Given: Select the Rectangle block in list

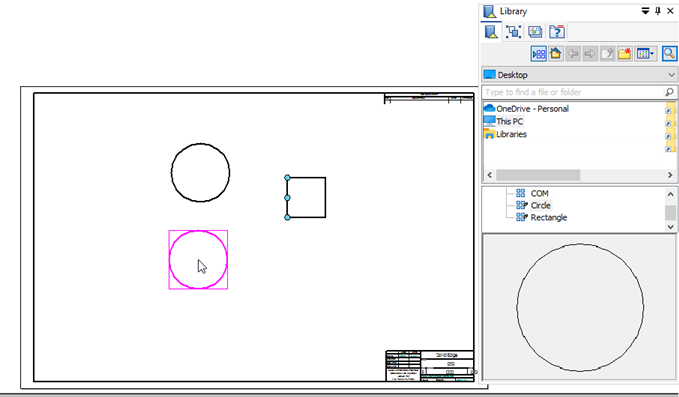Looking at the screenshot, I should point(548,217).
